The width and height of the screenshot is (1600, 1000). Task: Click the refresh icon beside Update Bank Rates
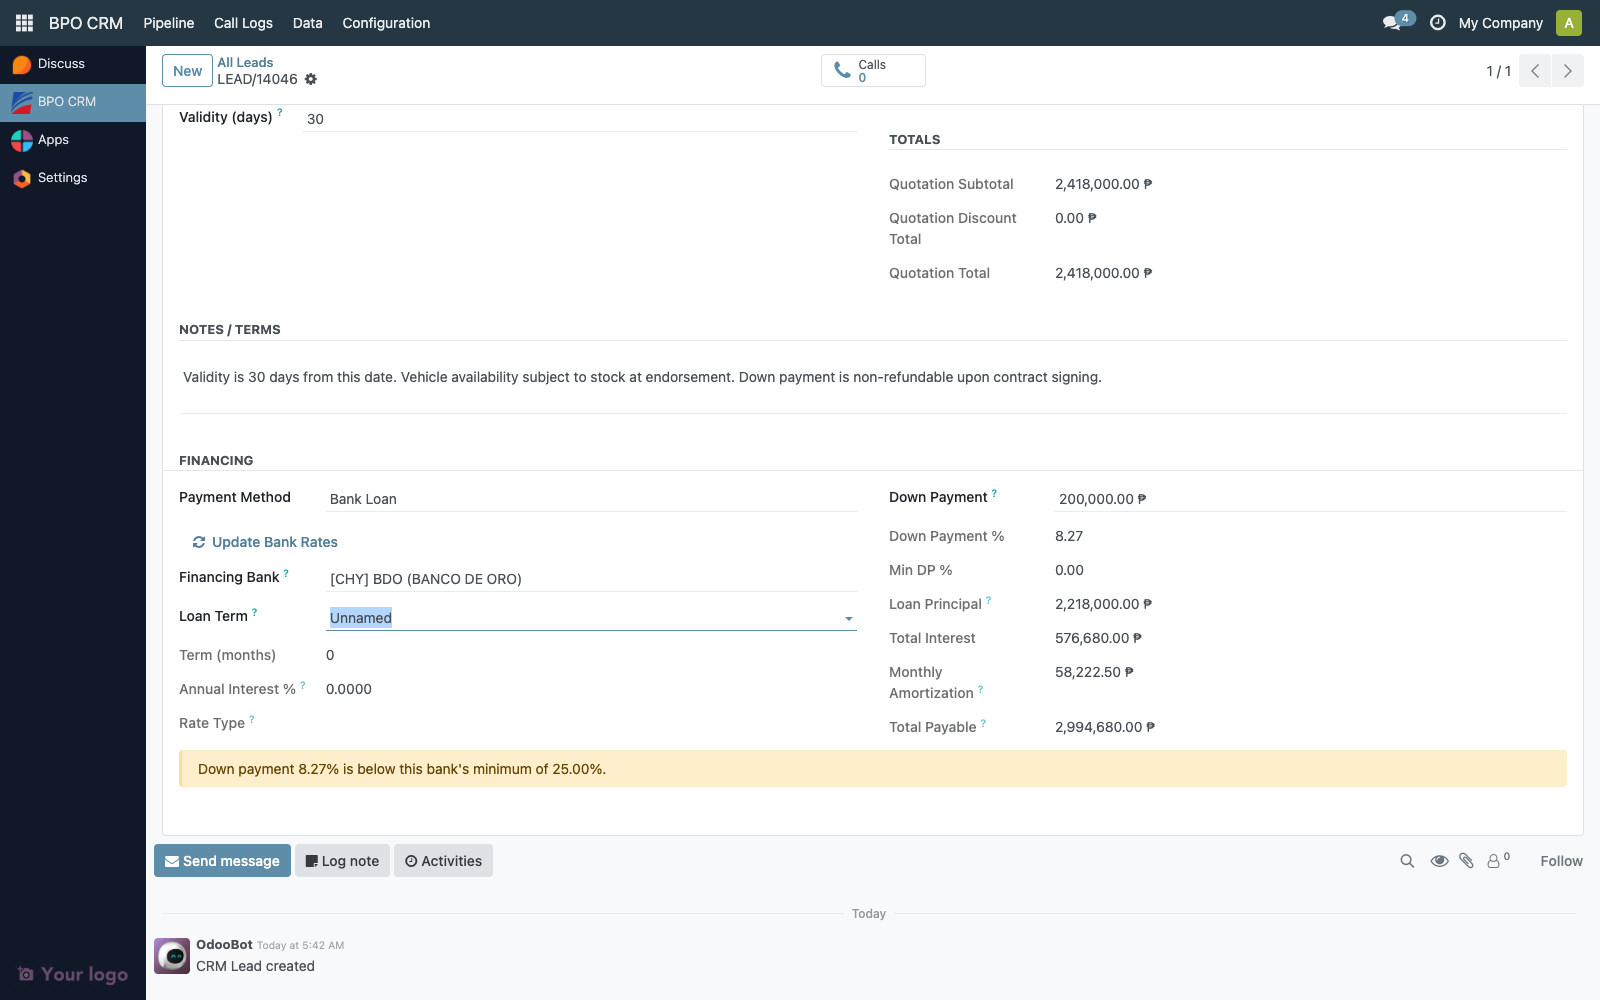pos(198,542)
